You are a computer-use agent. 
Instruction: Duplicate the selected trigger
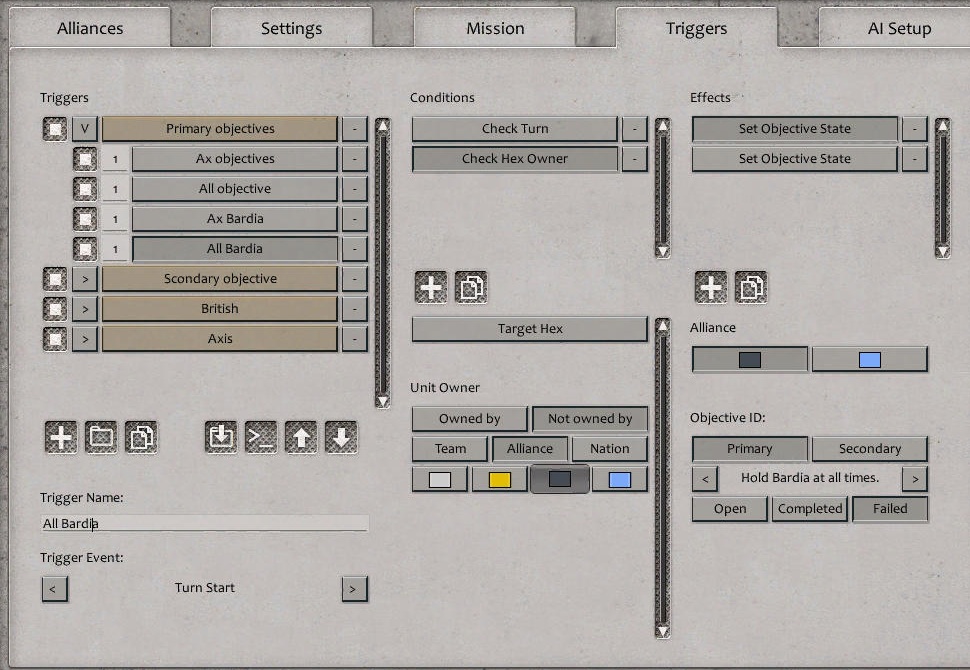coord(141,437)
